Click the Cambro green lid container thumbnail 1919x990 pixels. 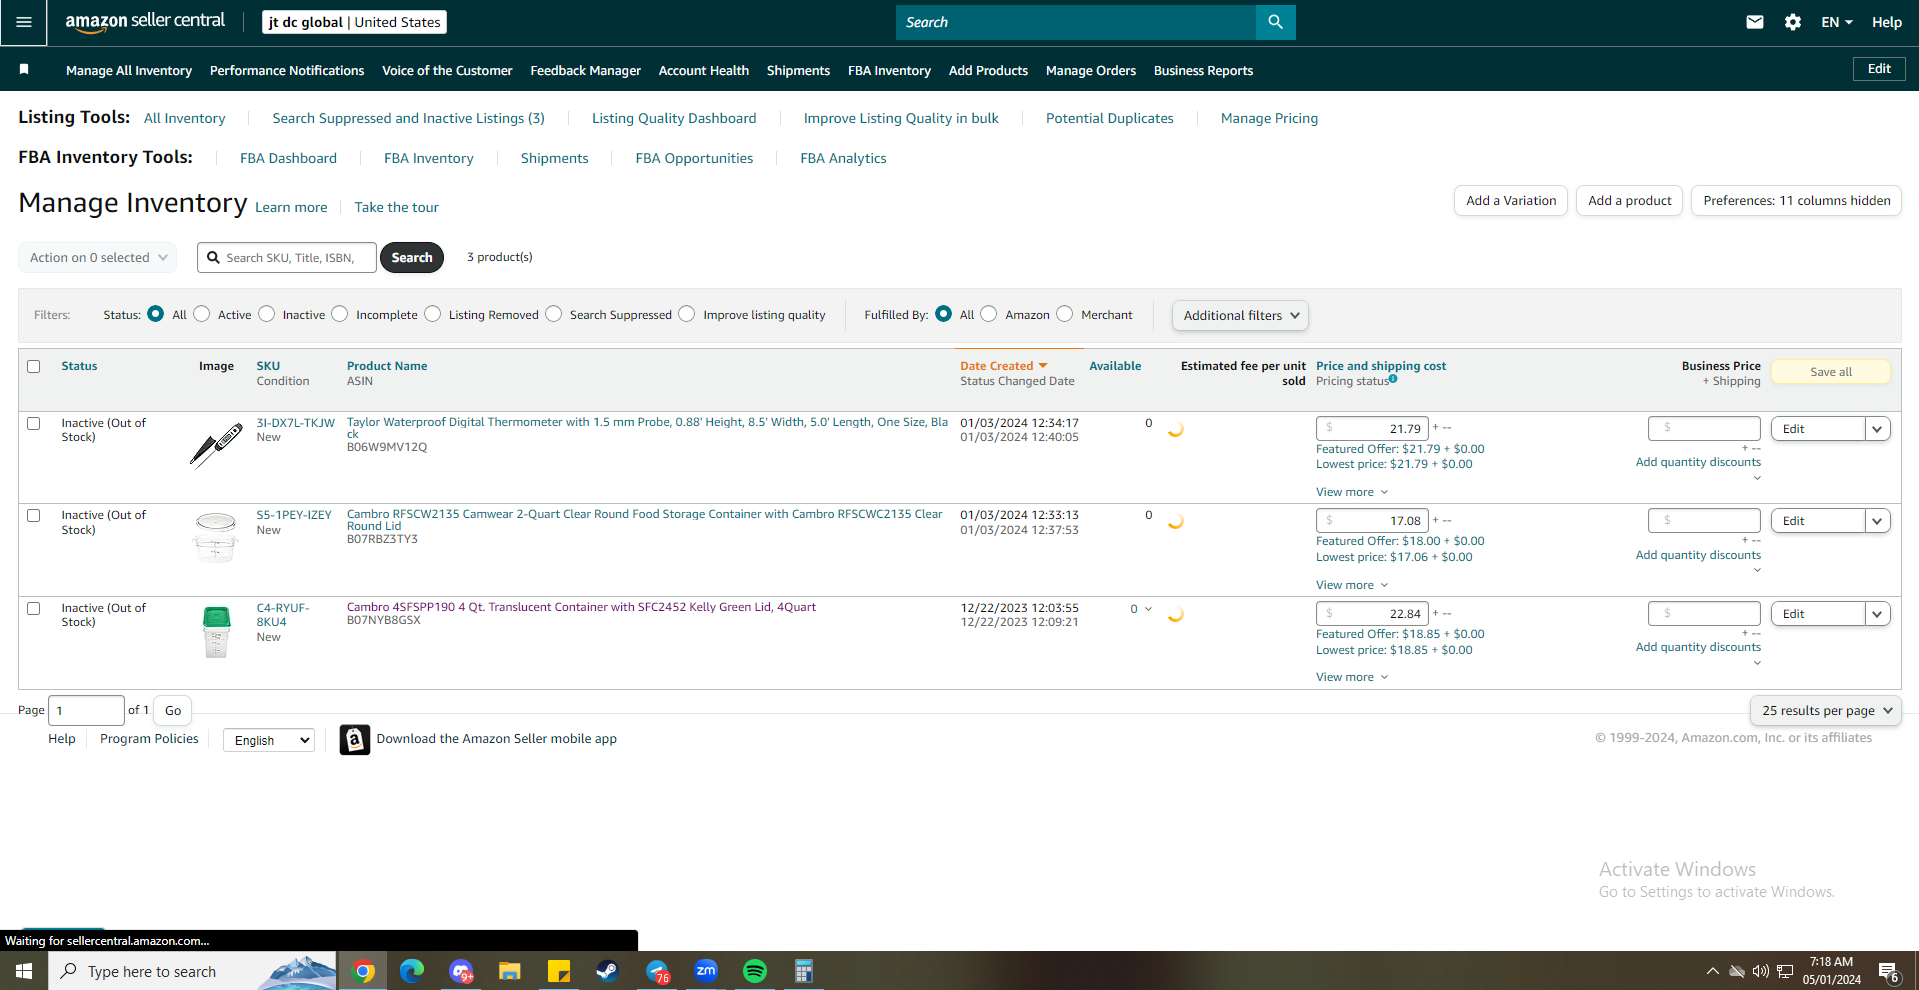[x=216, y=631]
